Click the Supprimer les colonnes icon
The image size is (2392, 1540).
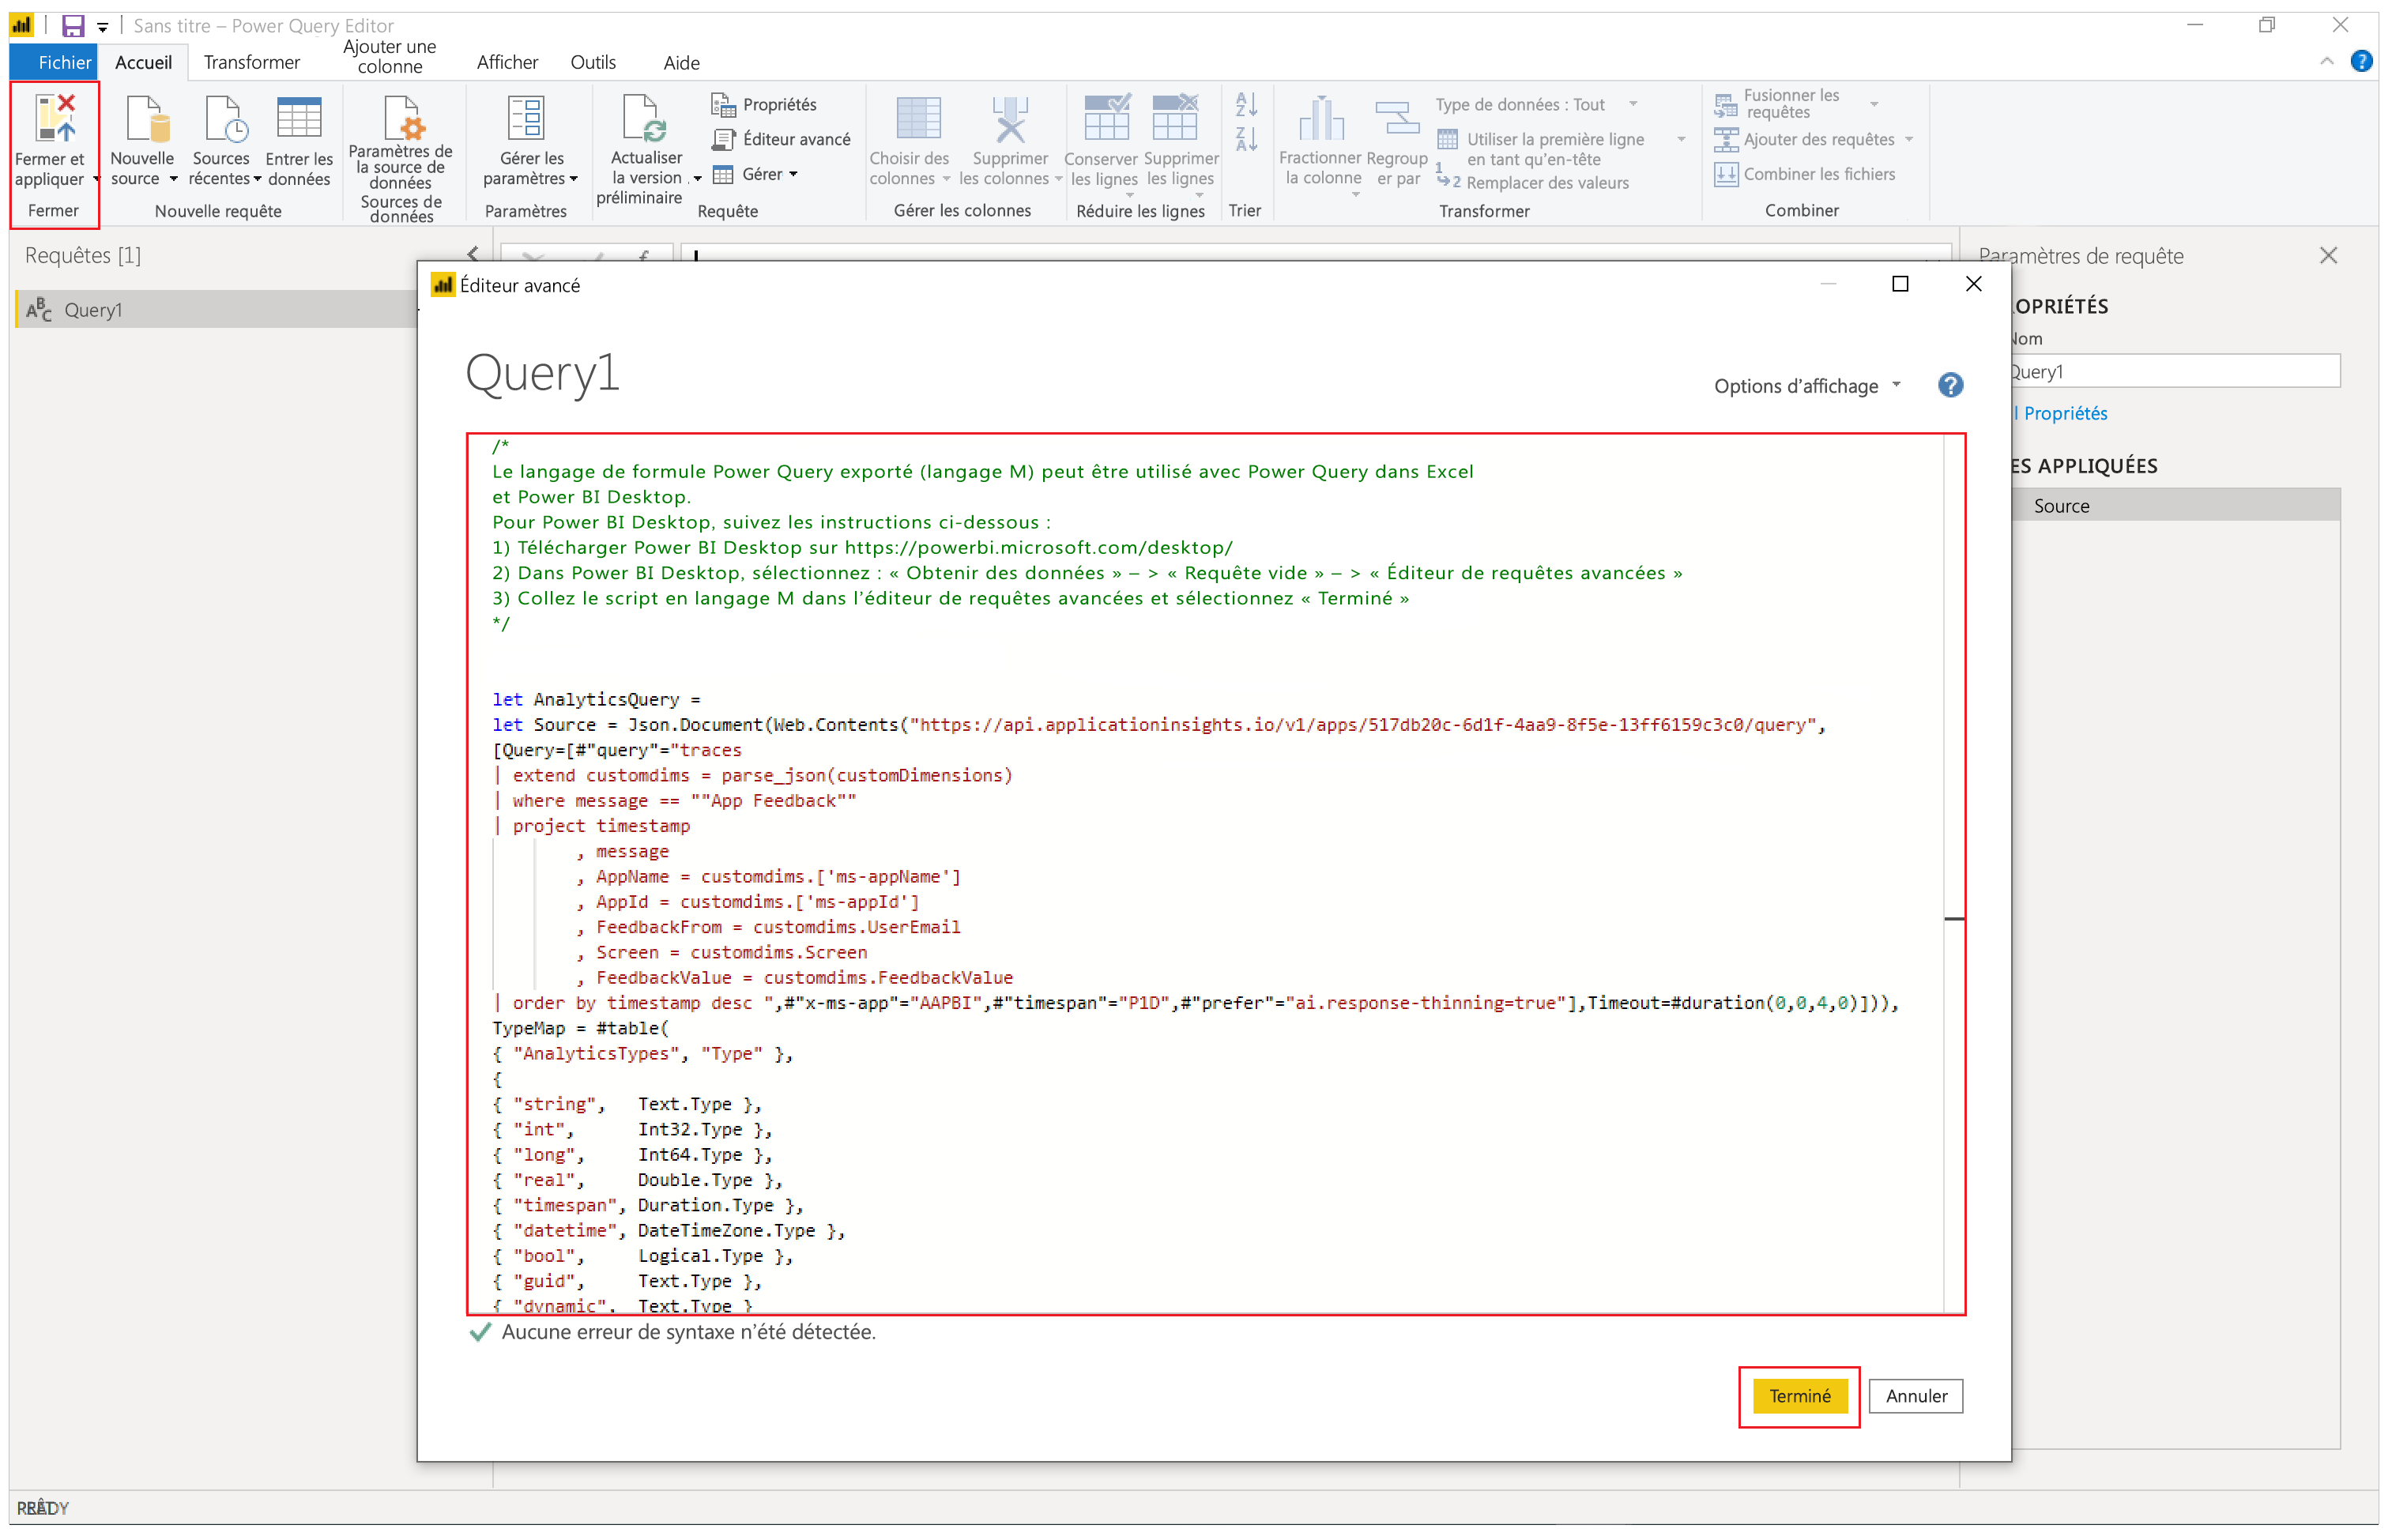(1010, 118)
